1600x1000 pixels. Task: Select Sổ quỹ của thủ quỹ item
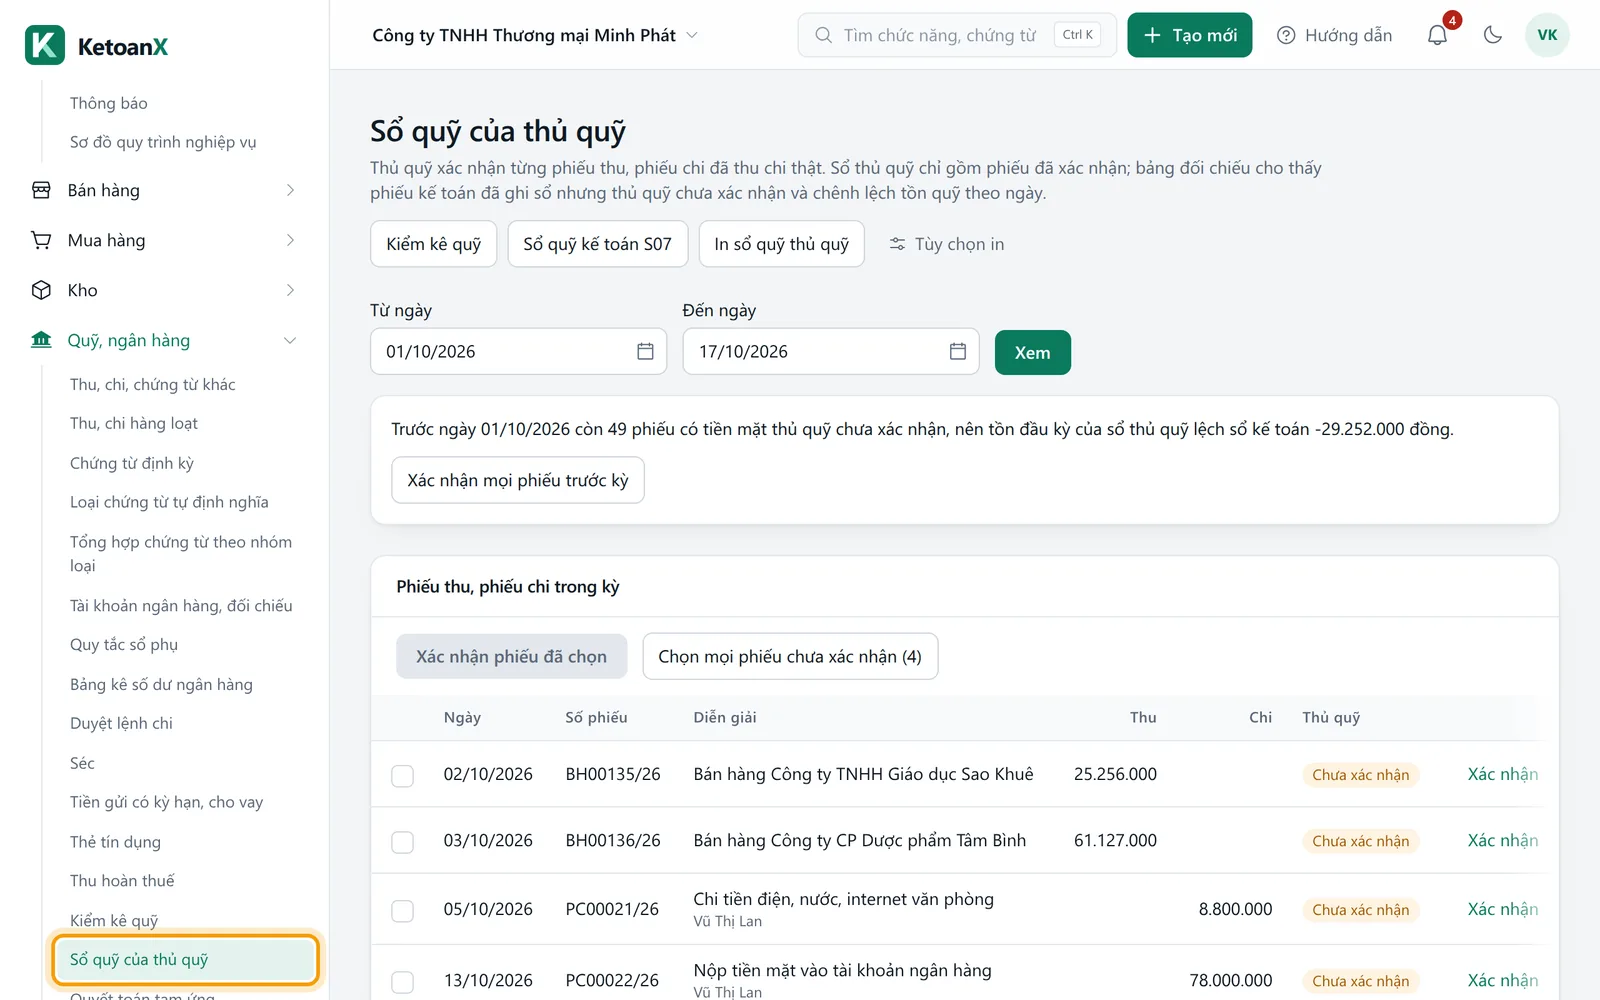[x=186, y=959]
